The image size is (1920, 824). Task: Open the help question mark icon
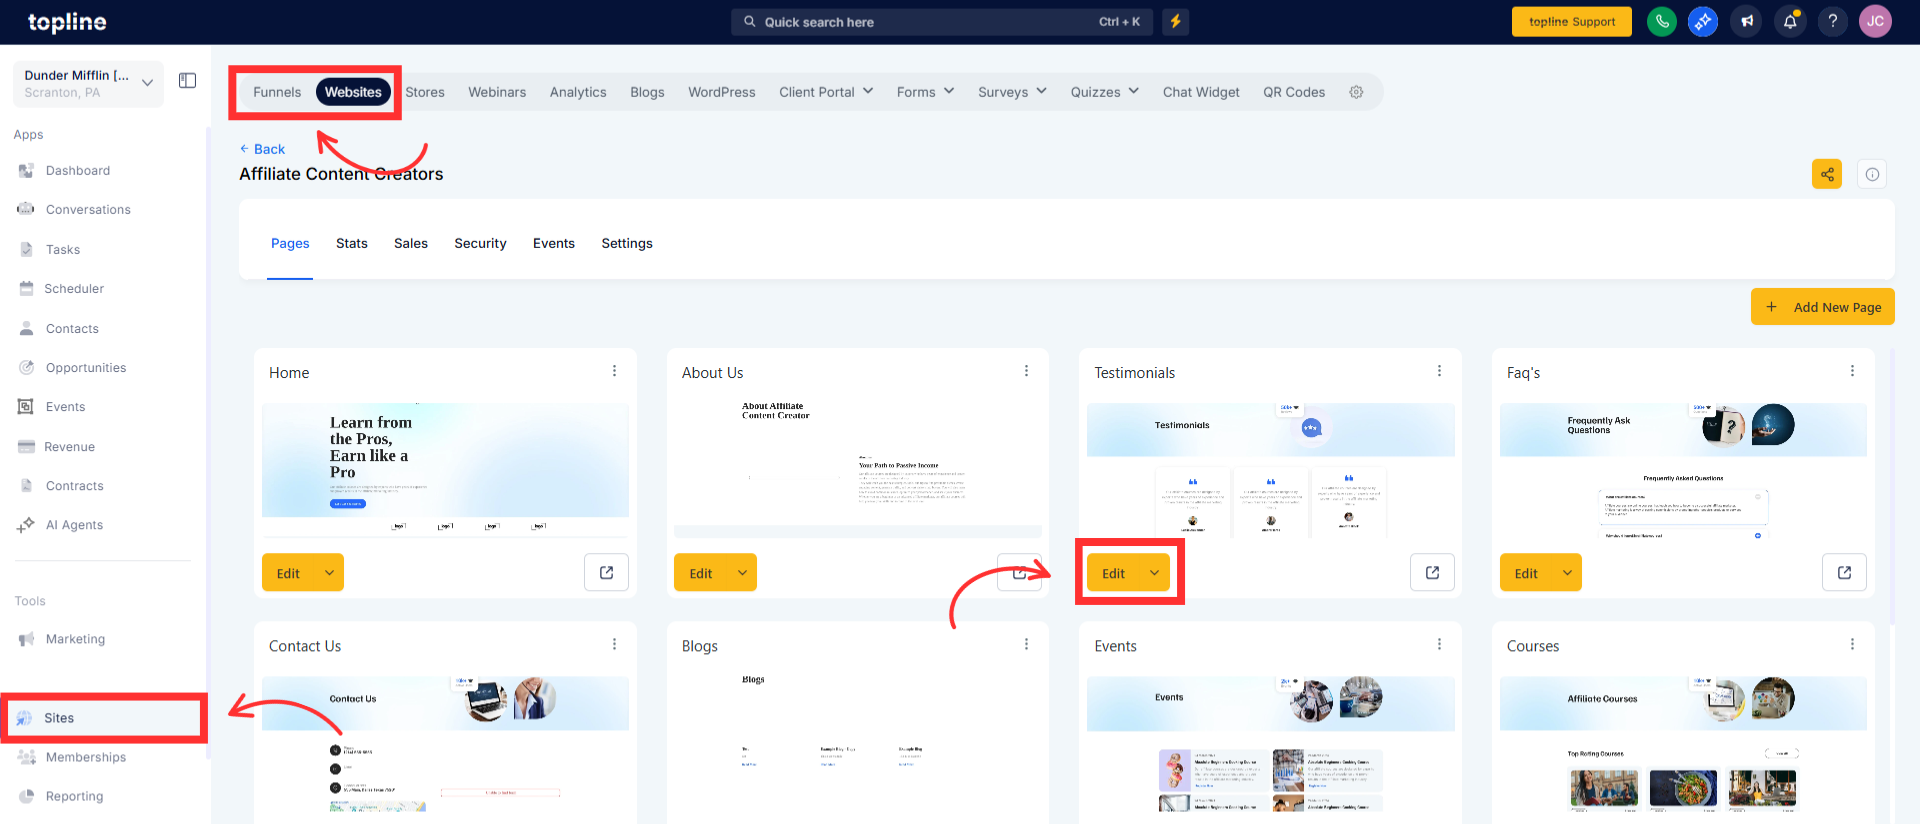tap(1833, 21)
